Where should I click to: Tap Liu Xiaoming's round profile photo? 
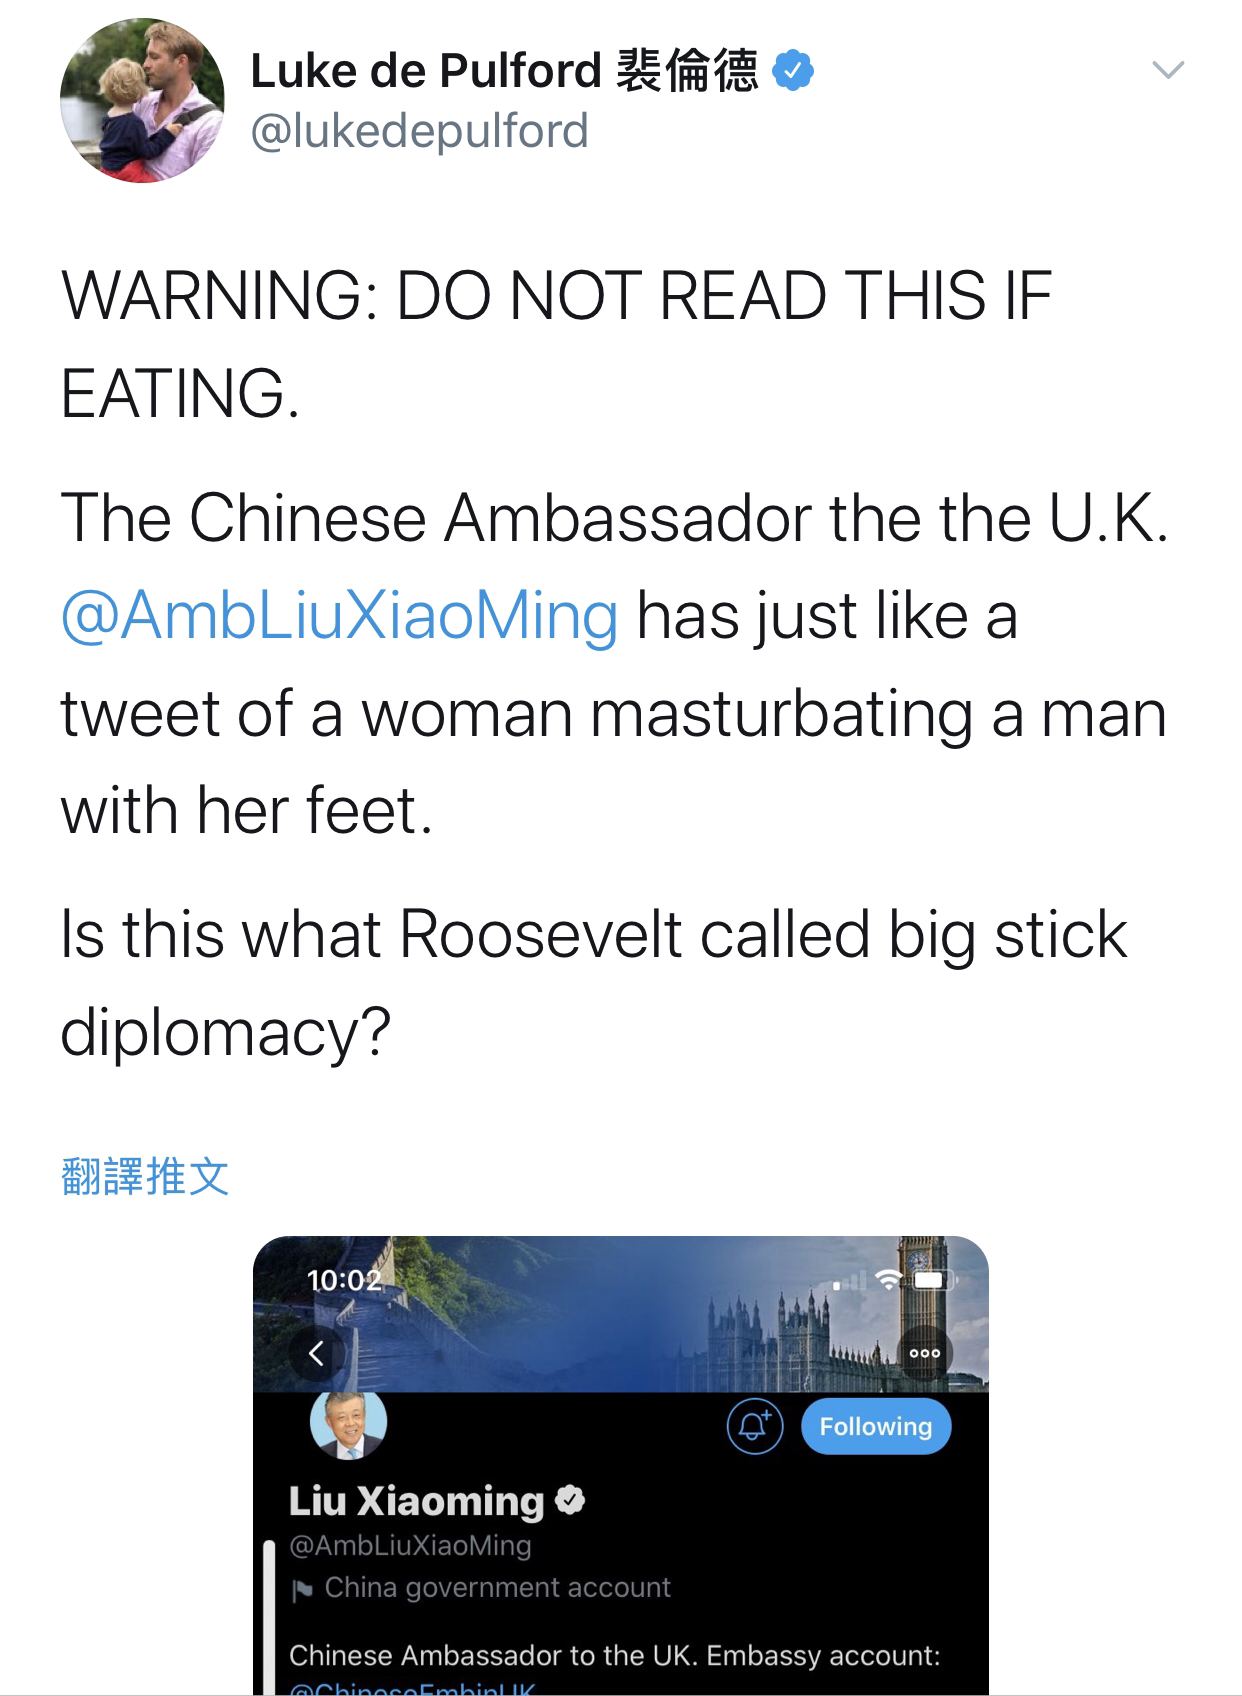[348, 1425]
